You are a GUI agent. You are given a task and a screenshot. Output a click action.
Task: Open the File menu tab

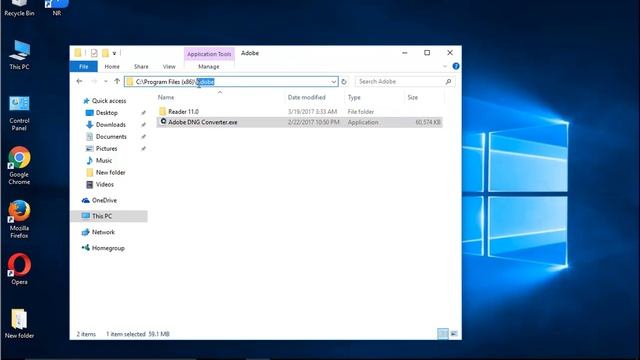[84, 67]
